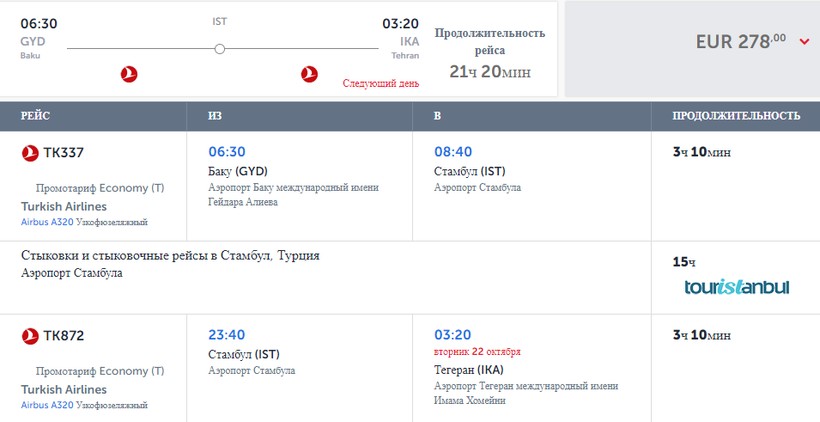Click the Turkish Airlines name under TK337
820x422 pixels.
[x=62, y=206]
